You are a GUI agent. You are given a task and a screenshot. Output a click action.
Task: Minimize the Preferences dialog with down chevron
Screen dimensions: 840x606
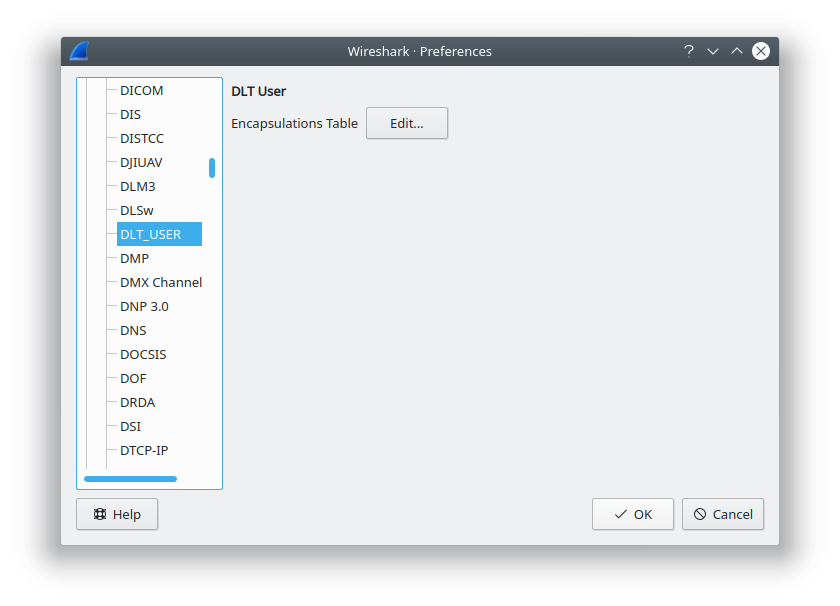coord(713,51)
